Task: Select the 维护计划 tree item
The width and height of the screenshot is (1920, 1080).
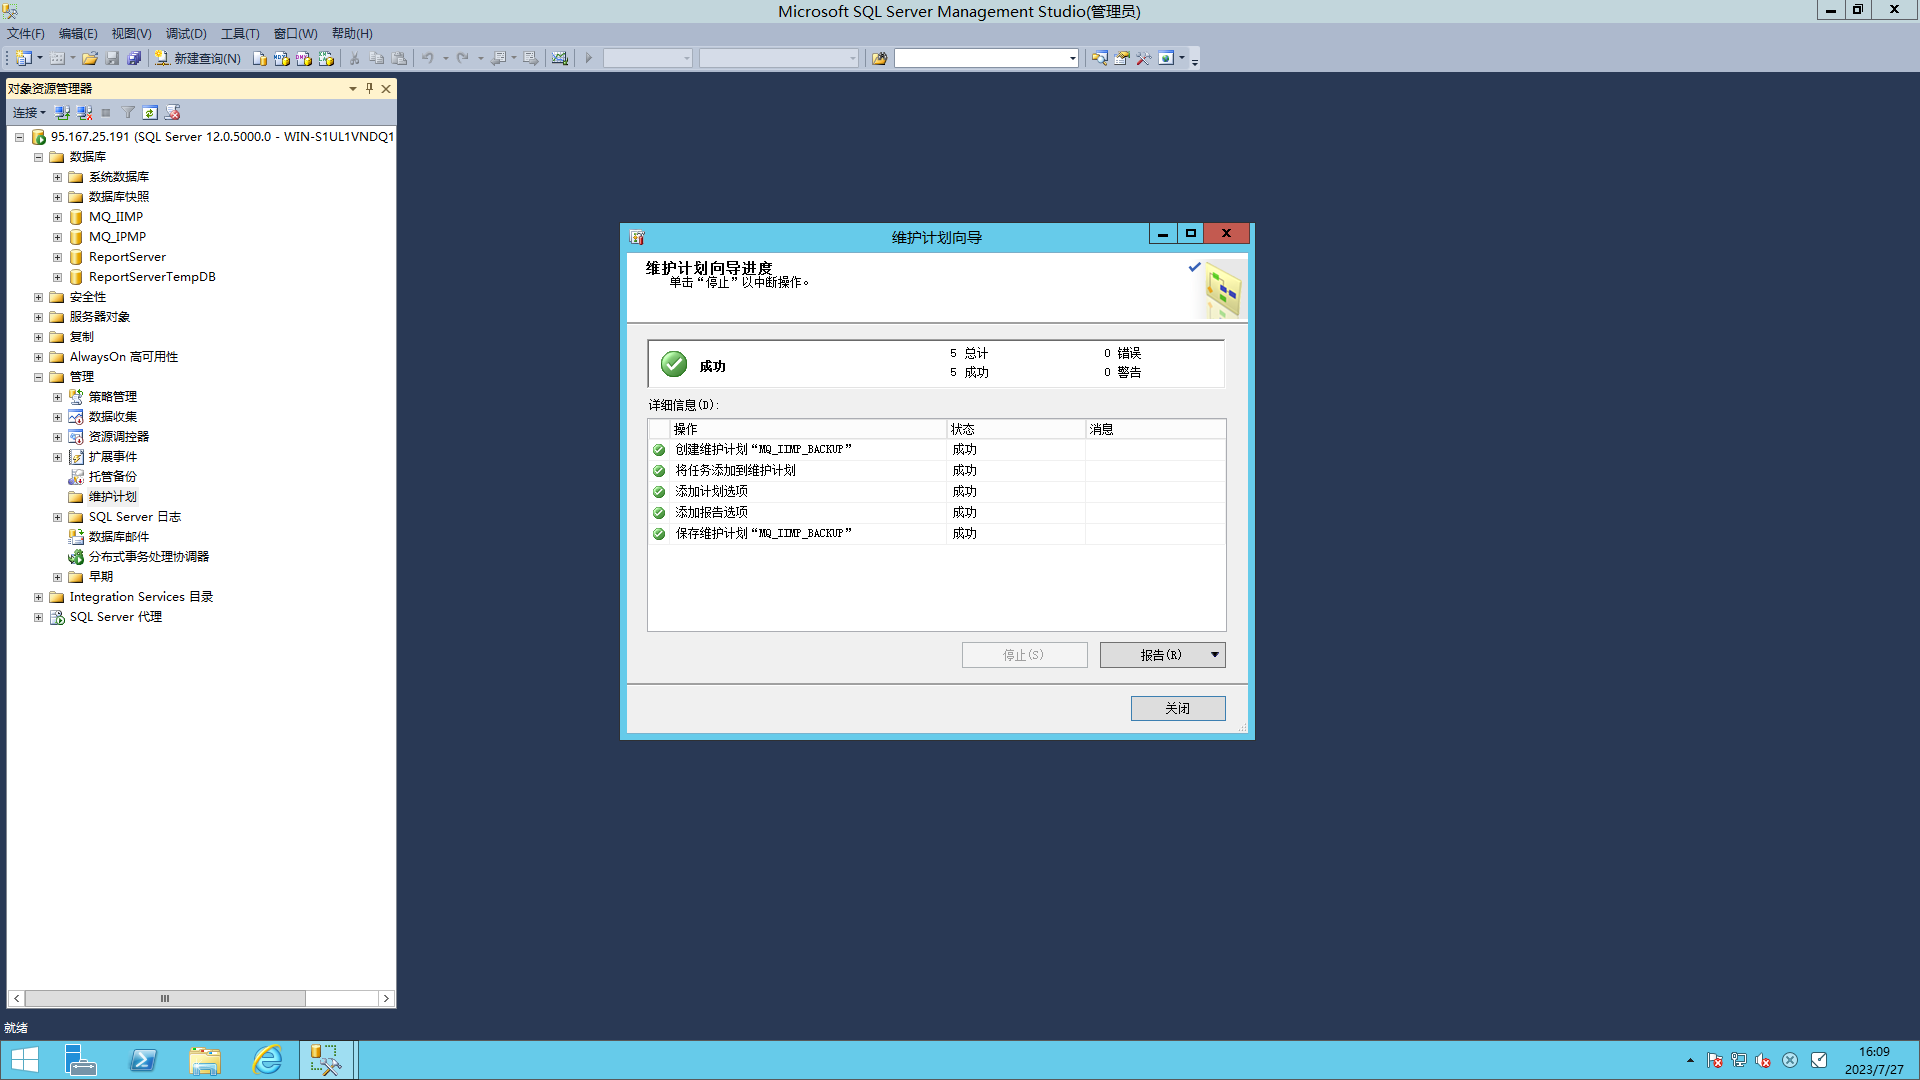Action: [112, 497]
